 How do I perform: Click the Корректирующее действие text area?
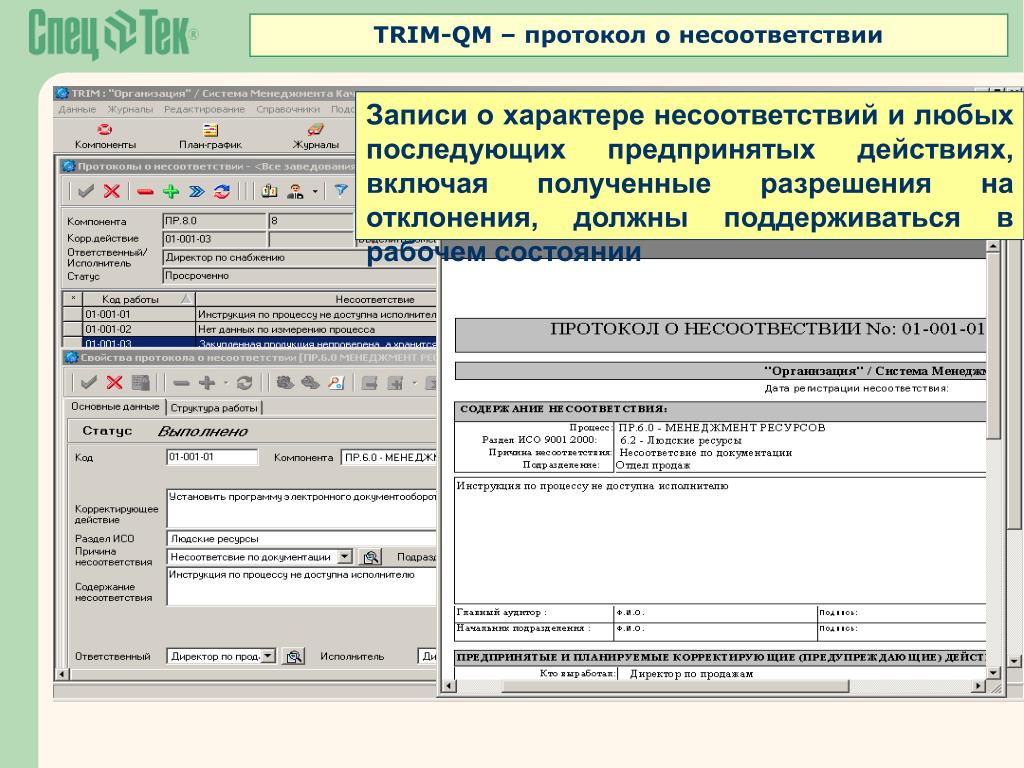[x=302, y=508]
